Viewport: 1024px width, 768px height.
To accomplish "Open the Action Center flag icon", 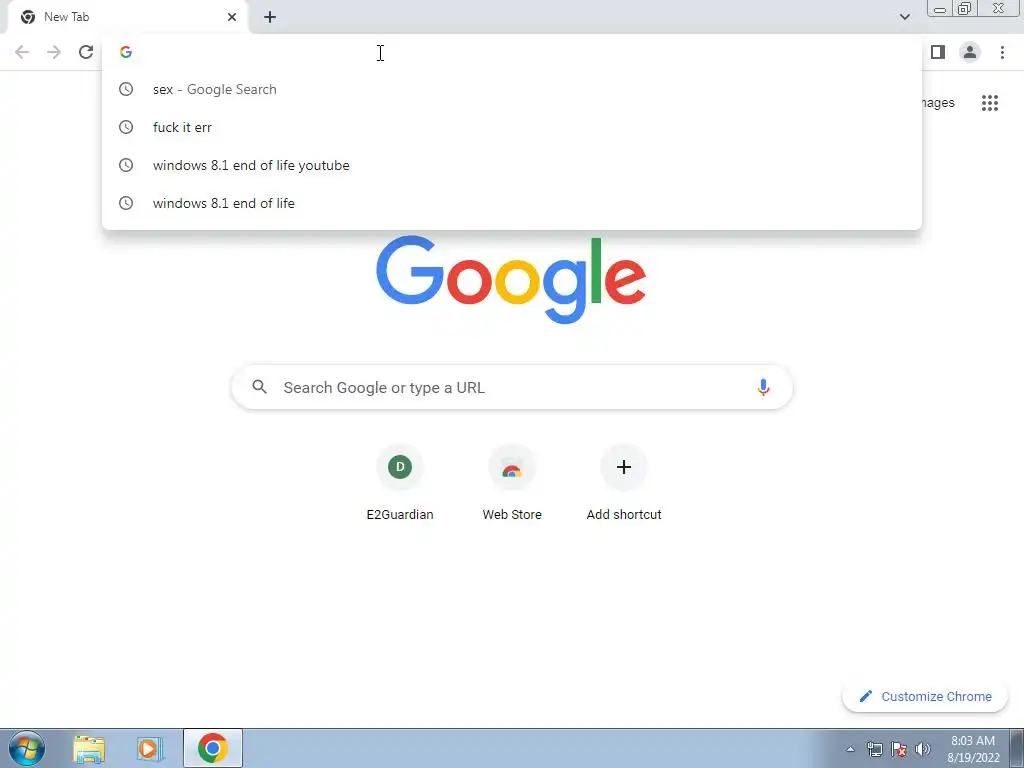I will pos(899,749).
